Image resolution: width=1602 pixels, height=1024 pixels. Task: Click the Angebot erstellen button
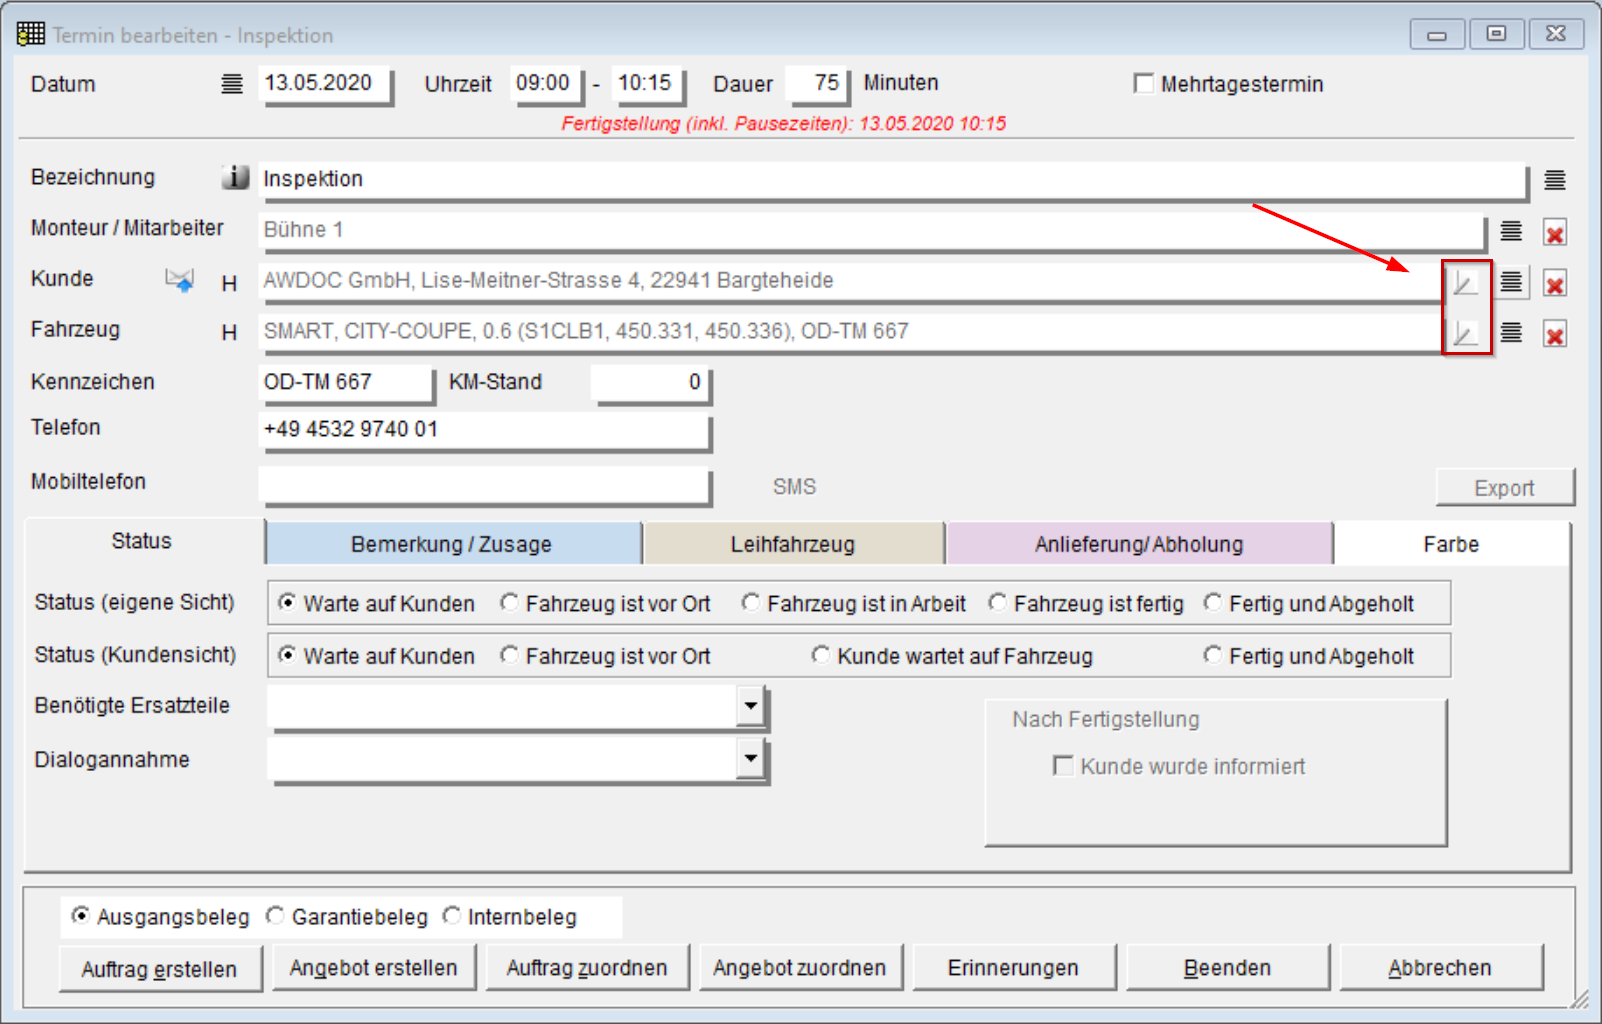pyautogui.click(x=374, y=968)
